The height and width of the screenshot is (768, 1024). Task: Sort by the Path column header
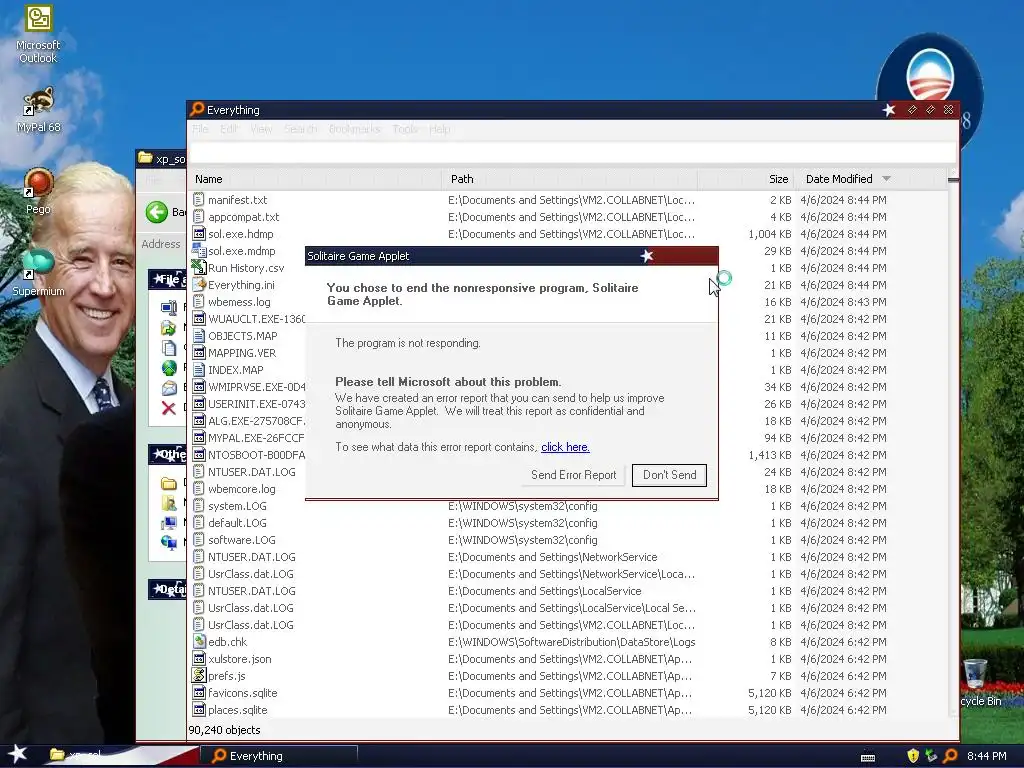[570, 179]
